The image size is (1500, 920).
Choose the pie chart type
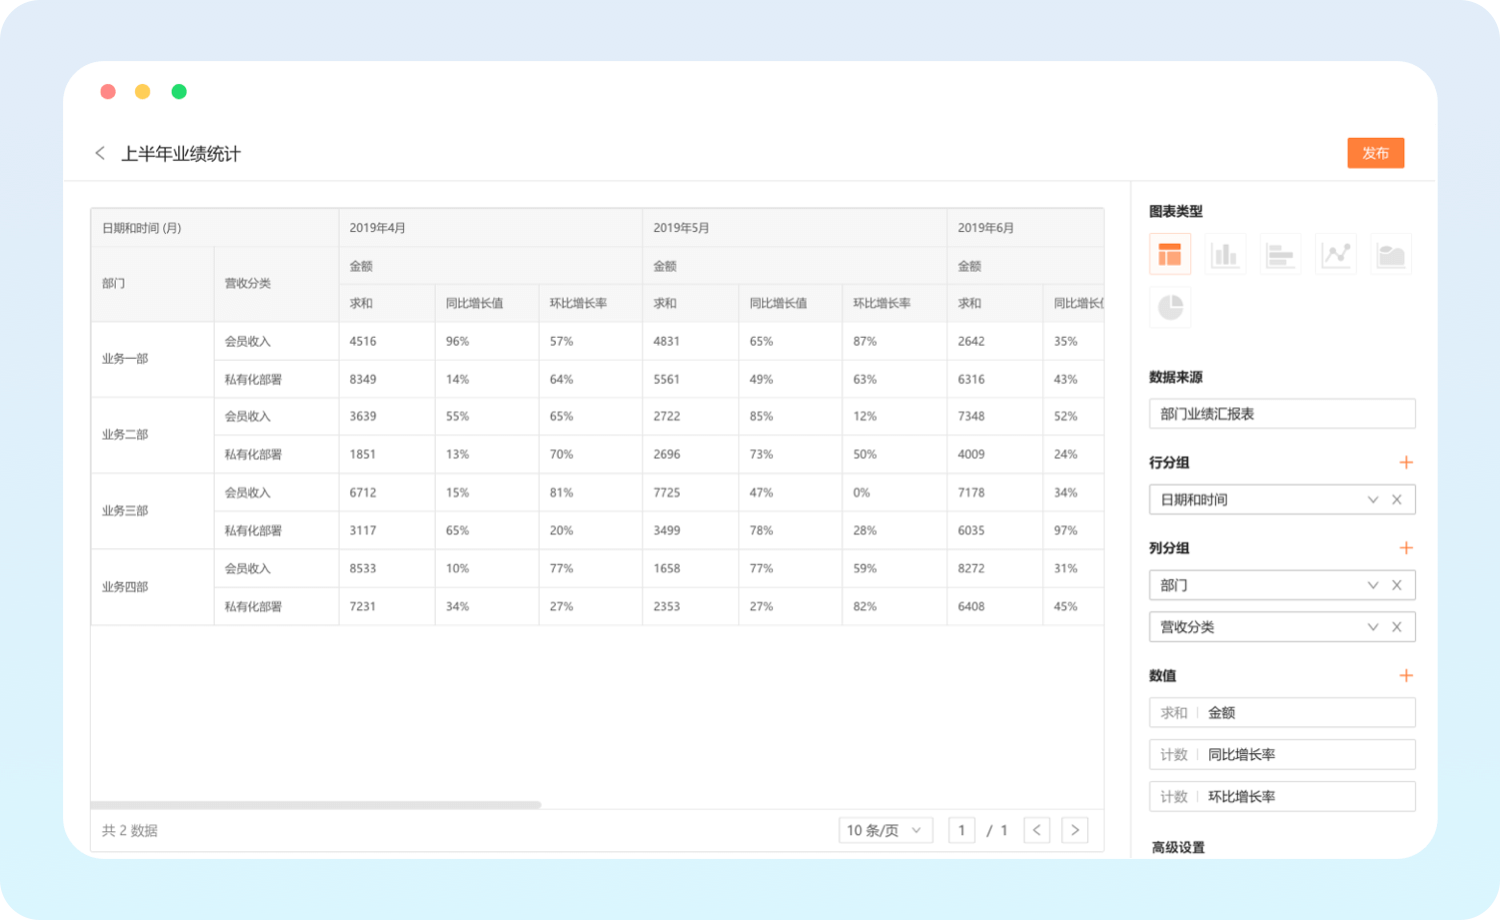(x=1169, y=307)
